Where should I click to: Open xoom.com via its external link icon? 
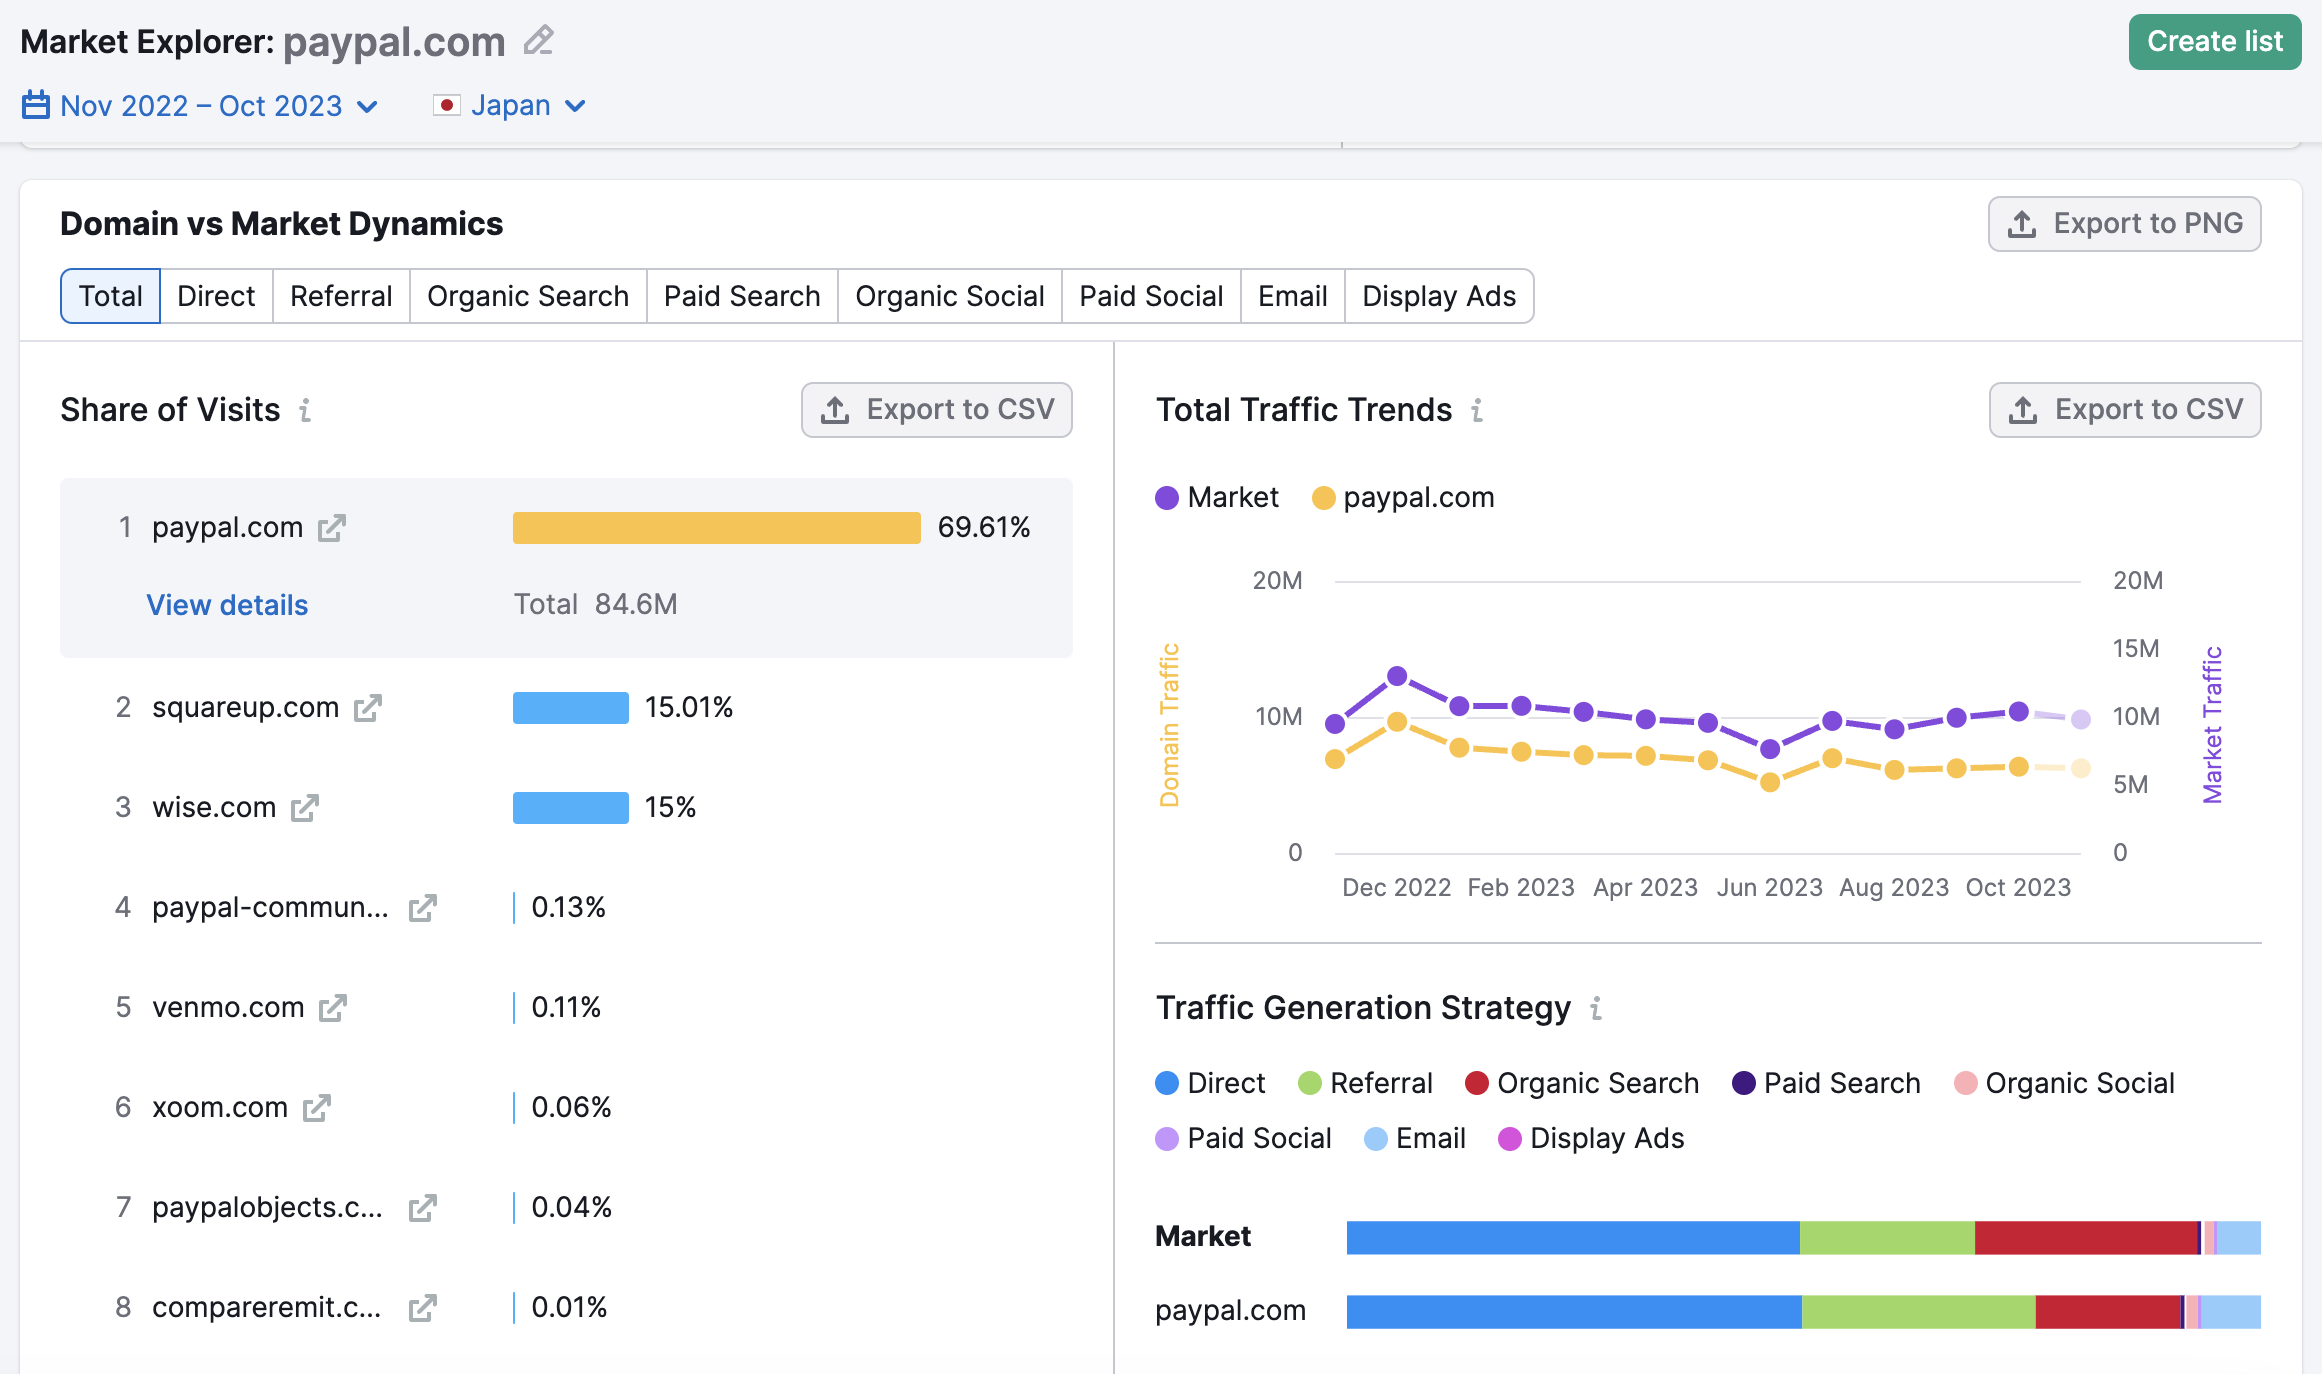pyautogui.click(x=319, y=1108)
